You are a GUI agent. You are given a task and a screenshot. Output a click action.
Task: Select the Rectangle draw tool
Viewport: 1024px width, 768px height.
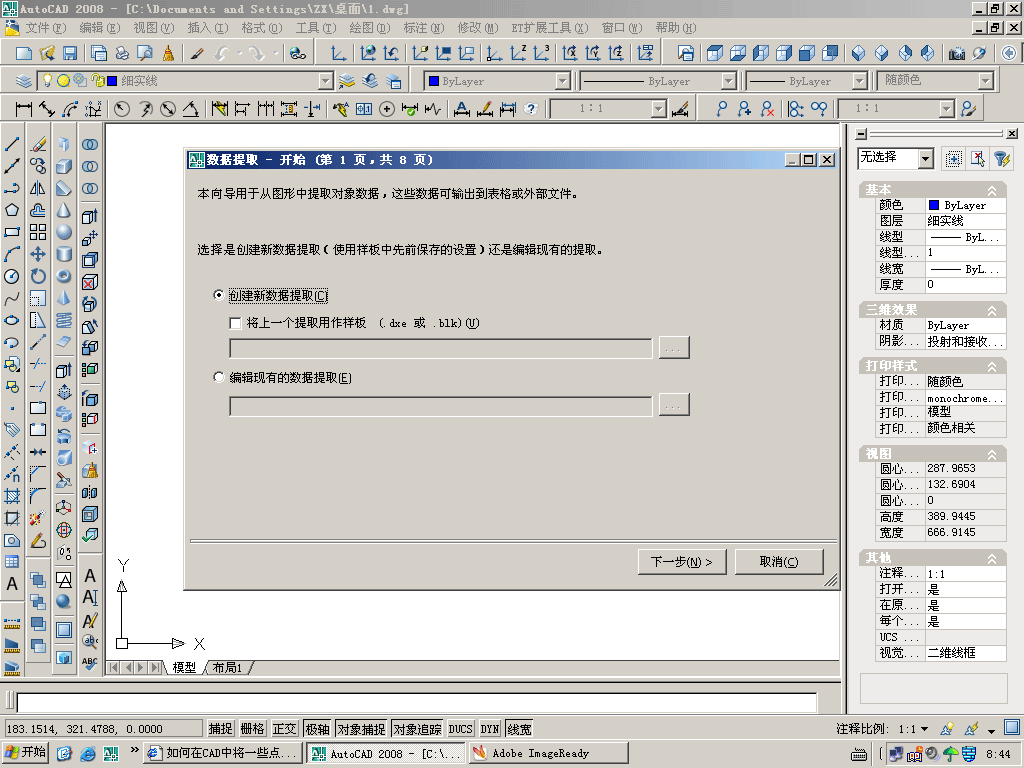tap(12, 232)
